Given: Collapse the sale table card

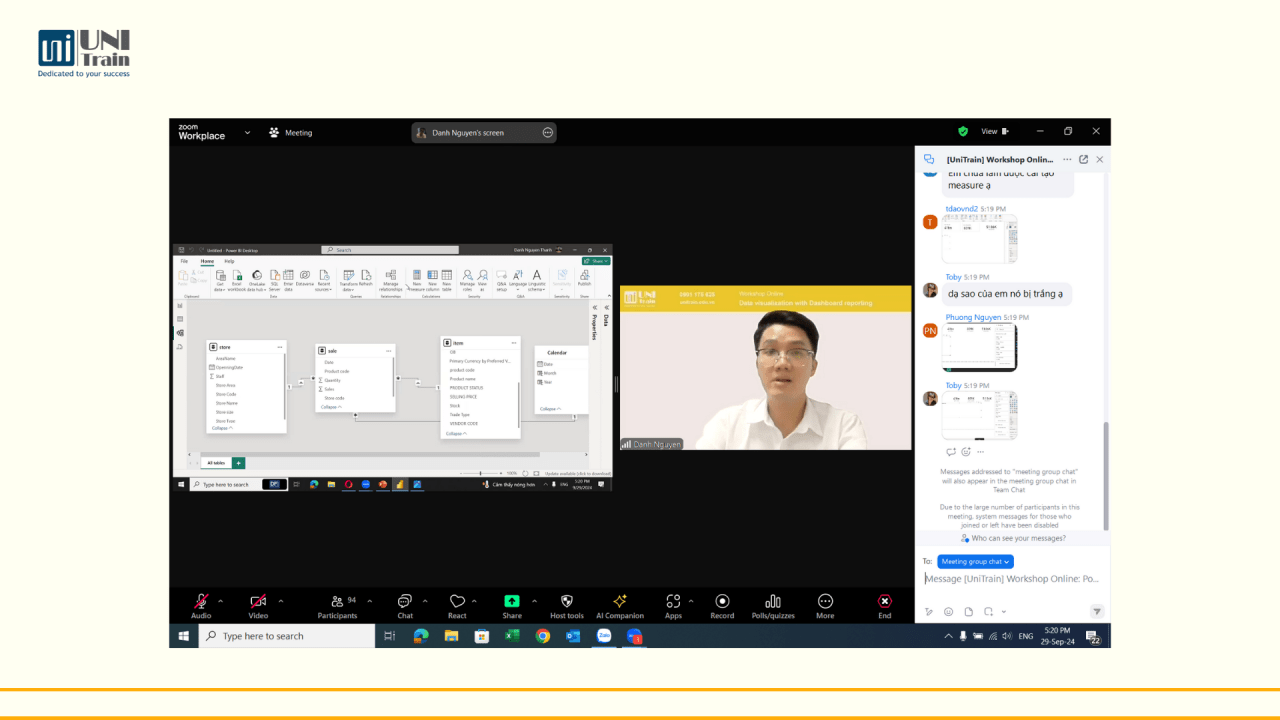Looking at the screenshot, I should click(x=331, y=407).
